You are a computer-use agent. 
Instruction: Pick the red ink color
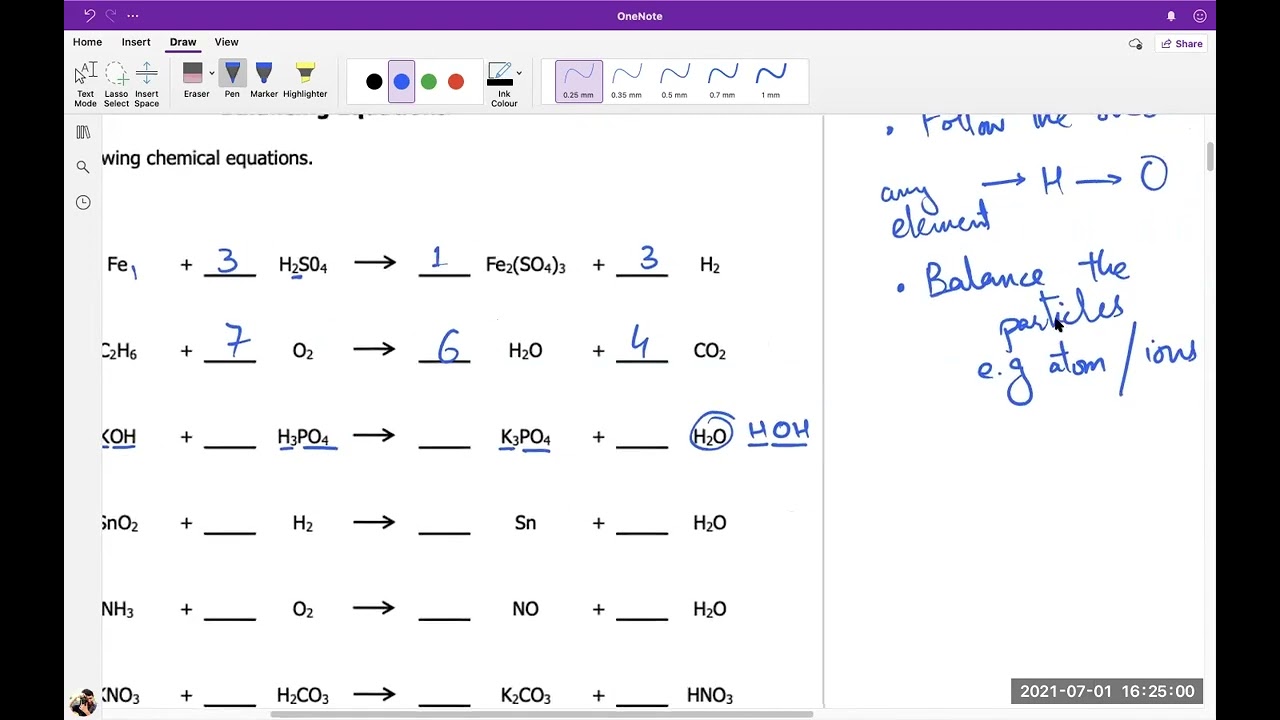pyautogui.click(x=456, y=82)
